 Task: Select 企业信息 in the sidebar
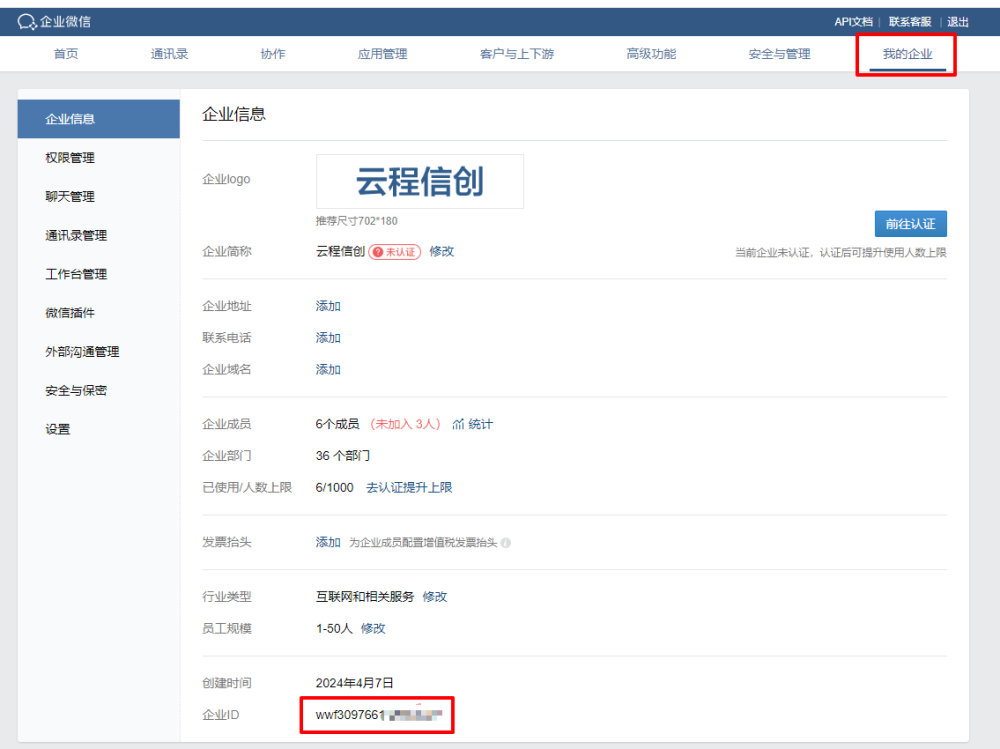(99, 119)
